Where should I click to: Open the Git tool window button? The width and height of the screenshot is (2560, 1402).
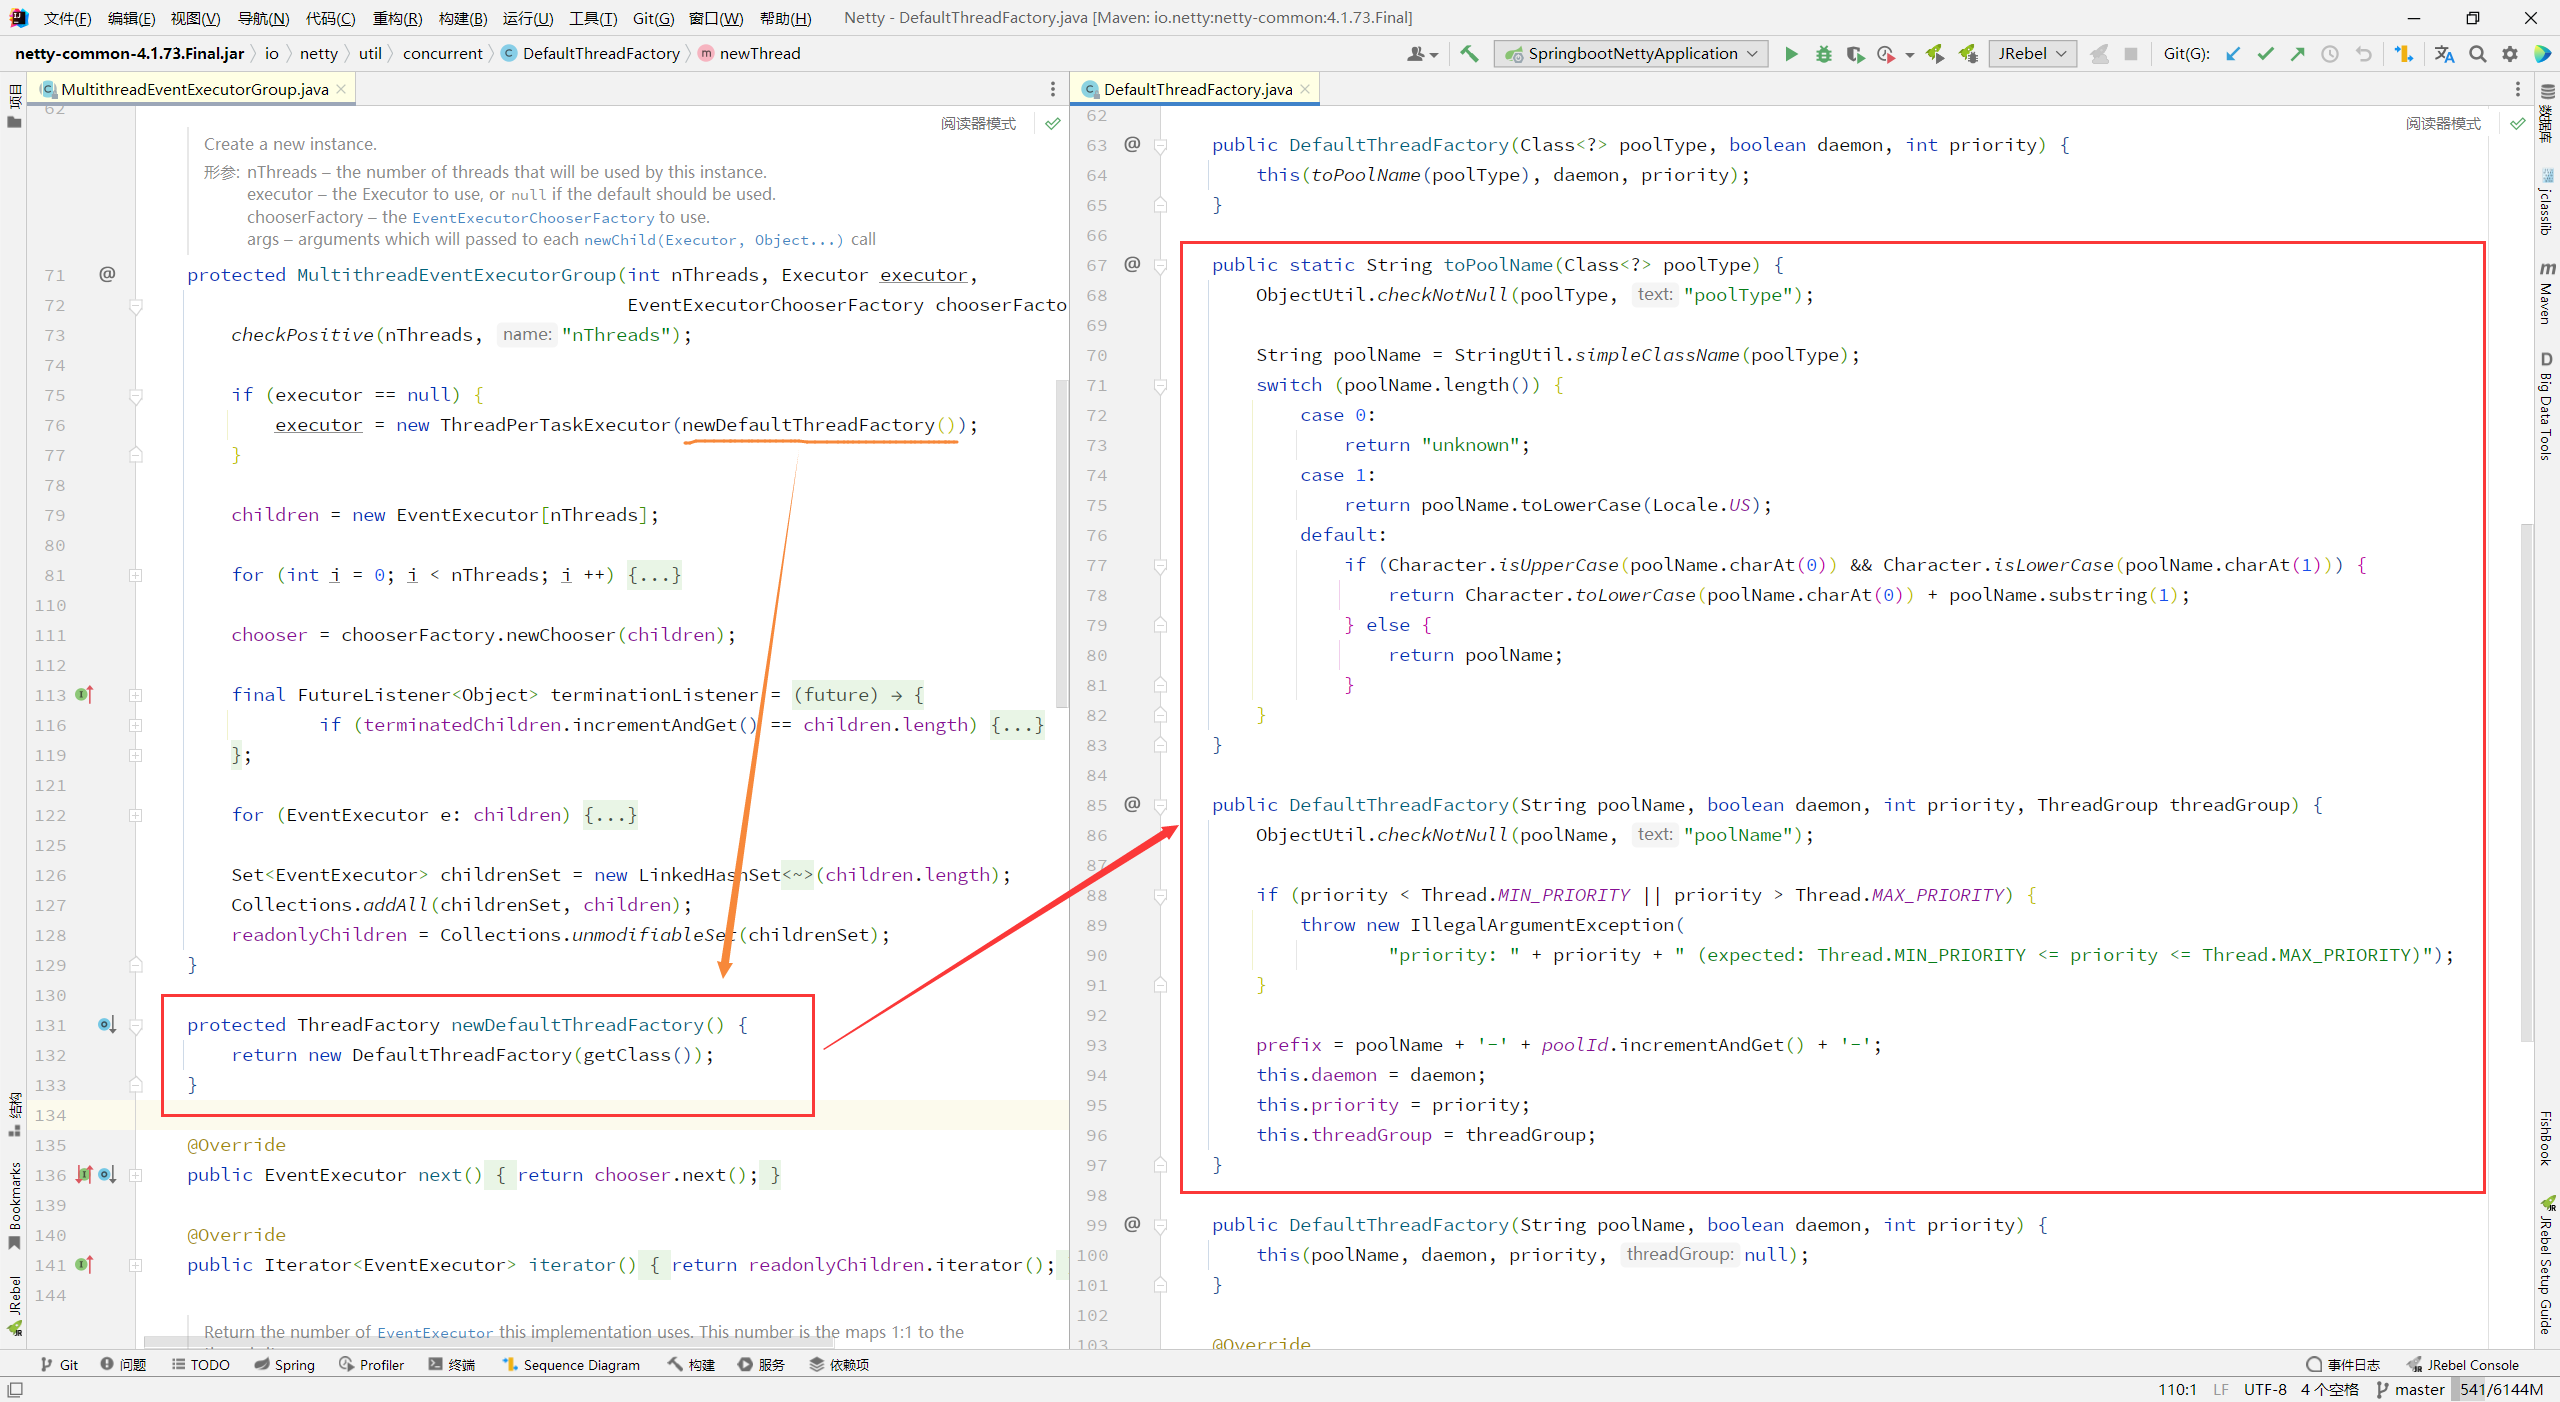tap(59, 1365)
